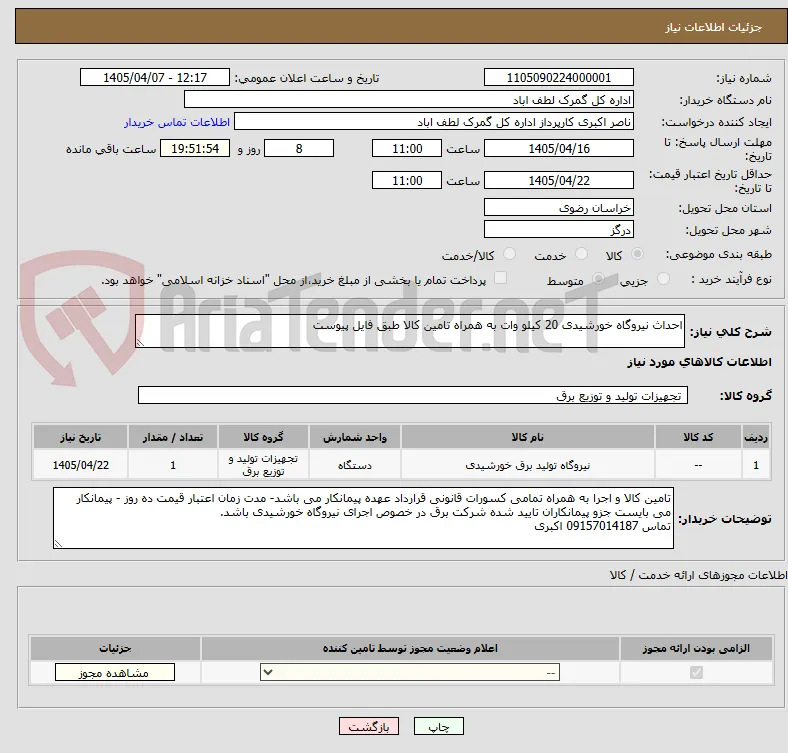This screenshot has width=788, height=753.
Task: Click the remaining time field 19:51:54
Action: tap(195, 148)
